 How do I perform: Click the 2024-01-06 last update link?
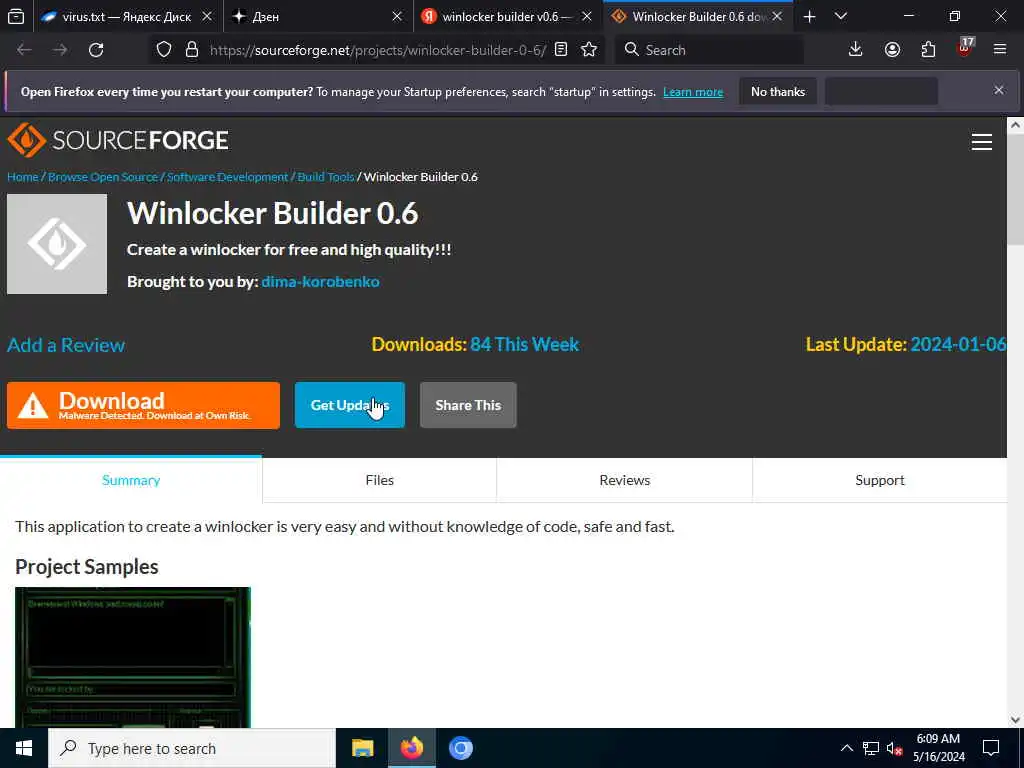[x=958, y=344]
